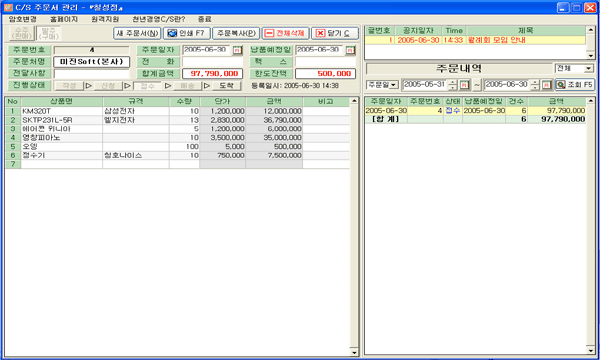The height and width of the screenshot is (360, 600).
Task: Click the 작성 progress status button
Action: click(69, 86)
